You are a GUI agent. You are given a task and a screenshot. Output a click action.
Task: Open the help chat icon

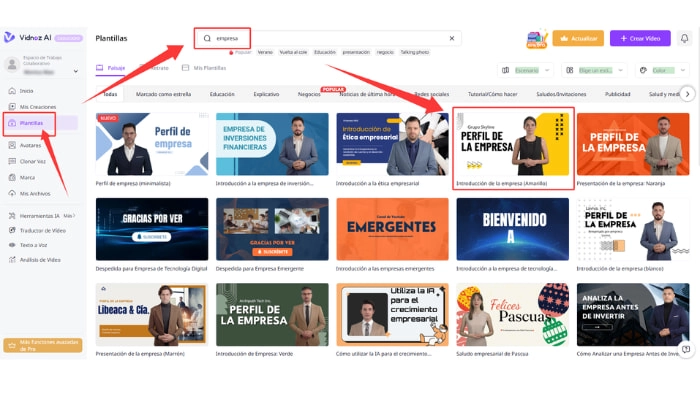click(686, 349)
